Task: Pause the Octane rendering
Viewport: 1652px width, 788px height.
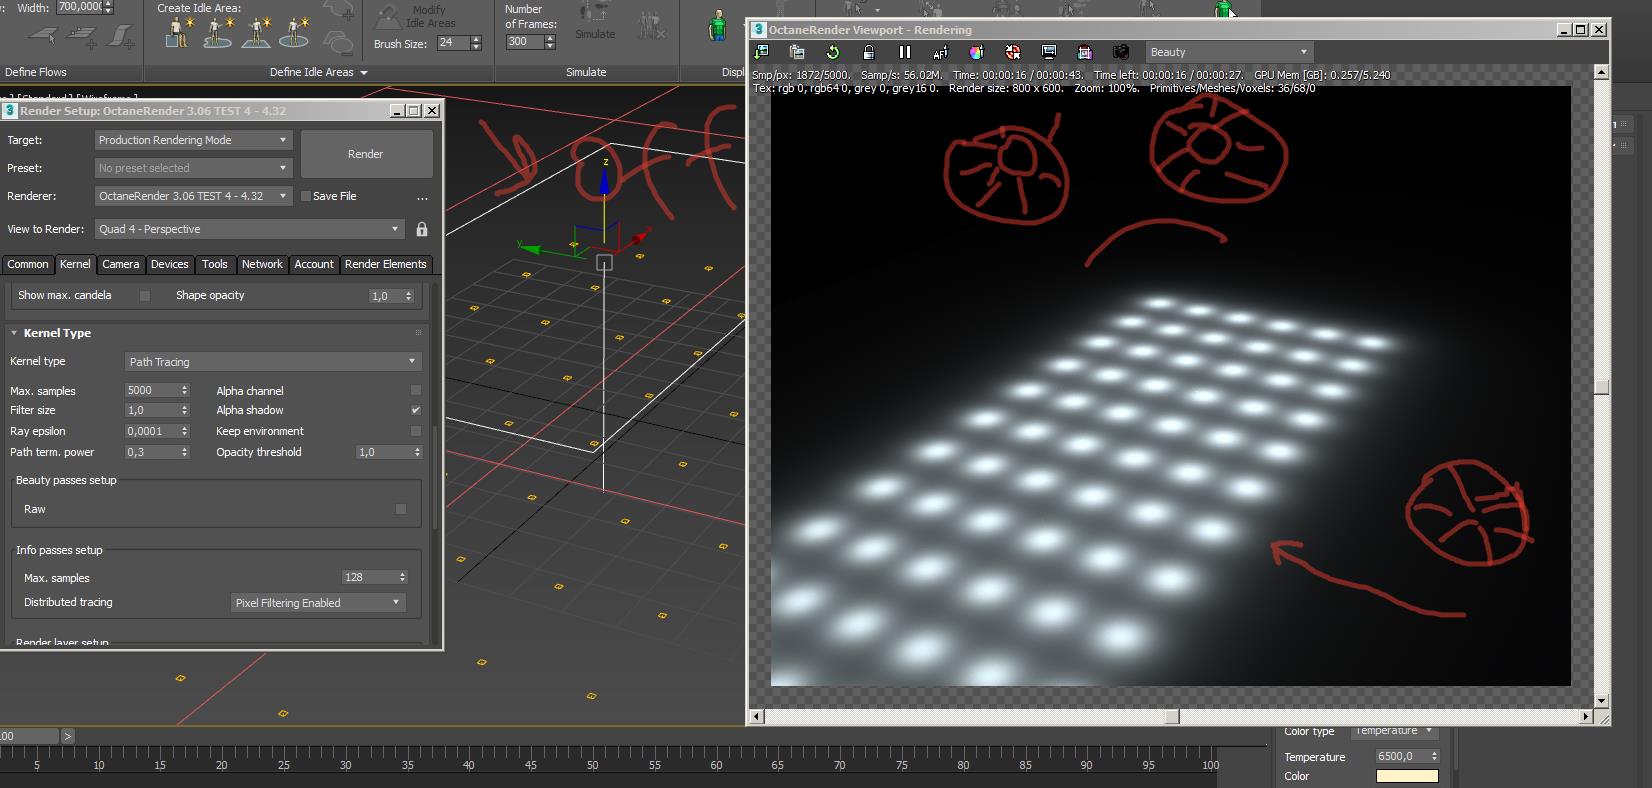Action: [905, 52]
